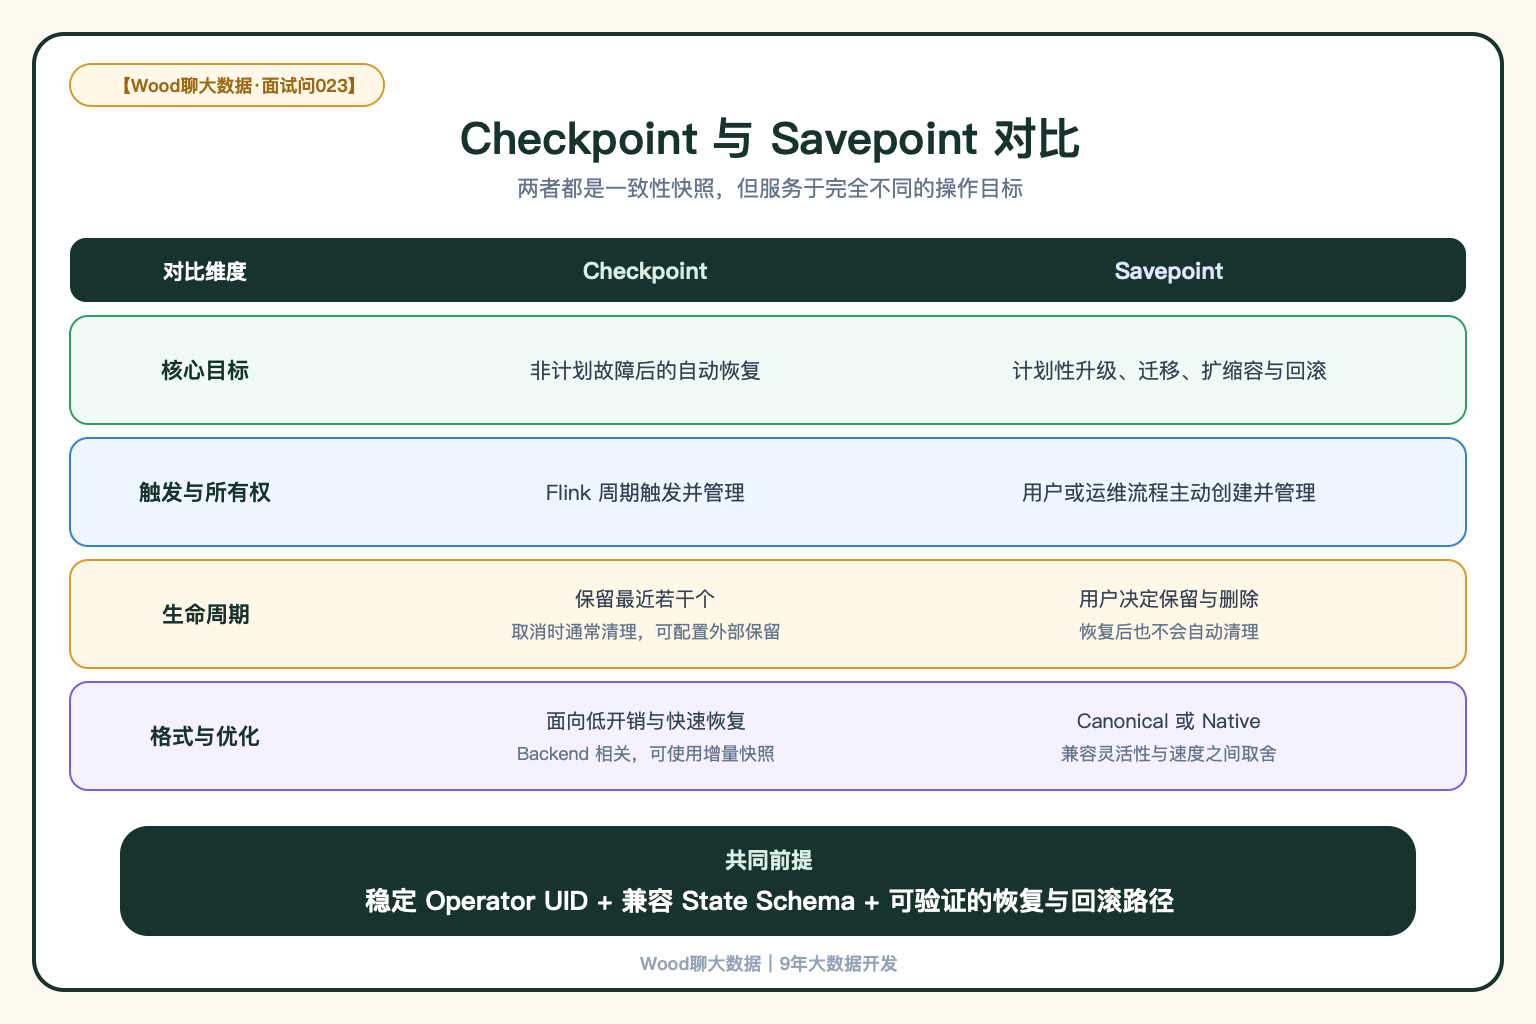Click the 【Wood聊大数据·面试问023】 badge
The height and width of the screenshot is (1024, 1536).
[x=227, y=85]
